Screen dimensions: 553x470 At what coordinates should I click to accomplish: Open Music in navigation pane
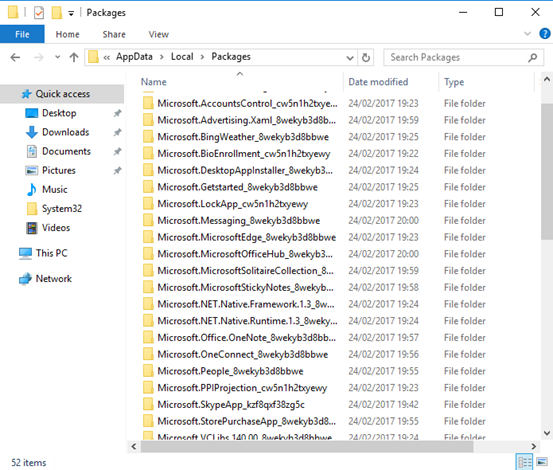click(55, 189)
